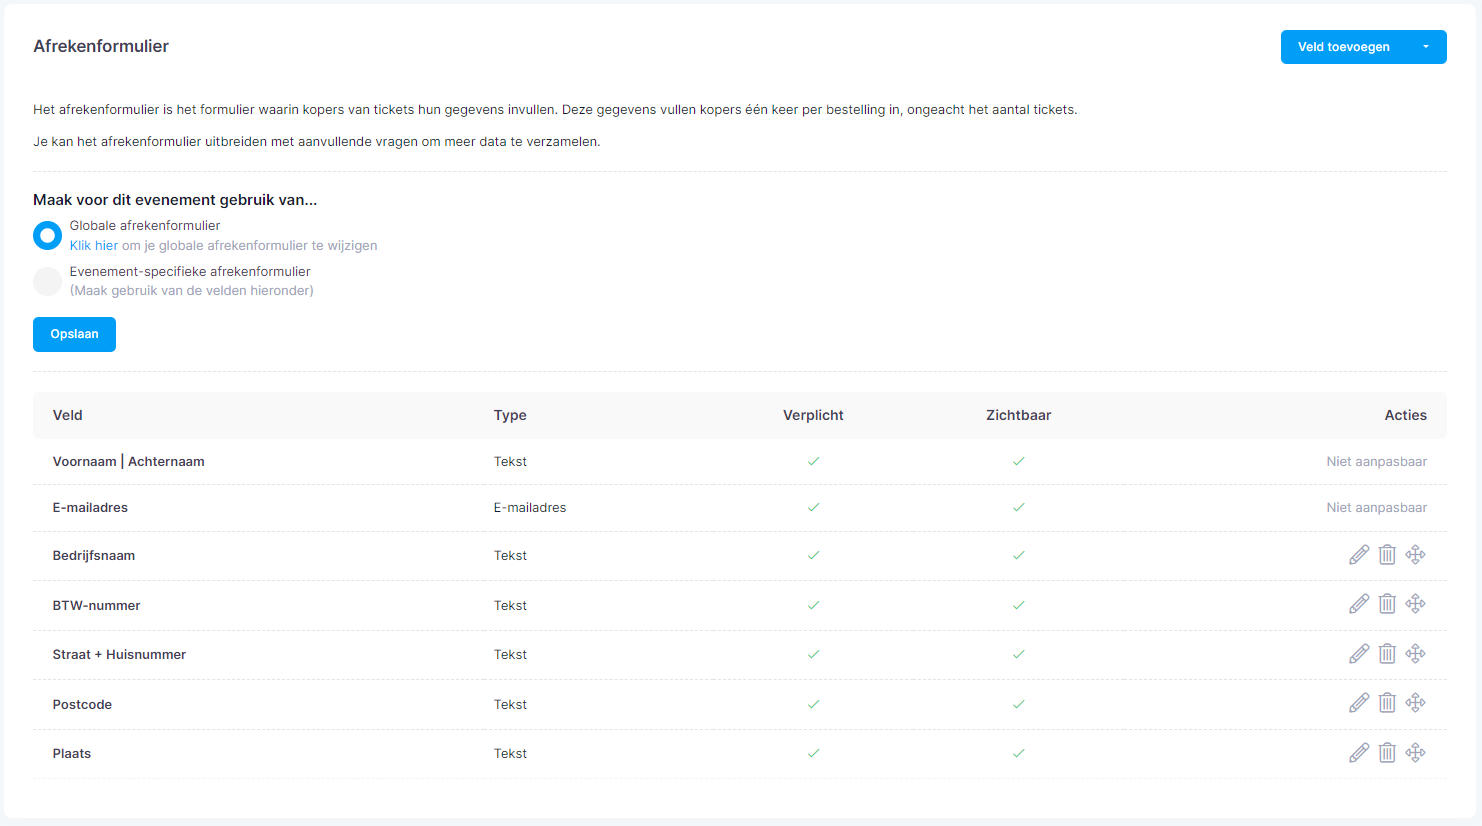Delete the Bedrijfsnaam field
The width and height of the screenshot is (1482, 826).
(x=1387, y=555)
